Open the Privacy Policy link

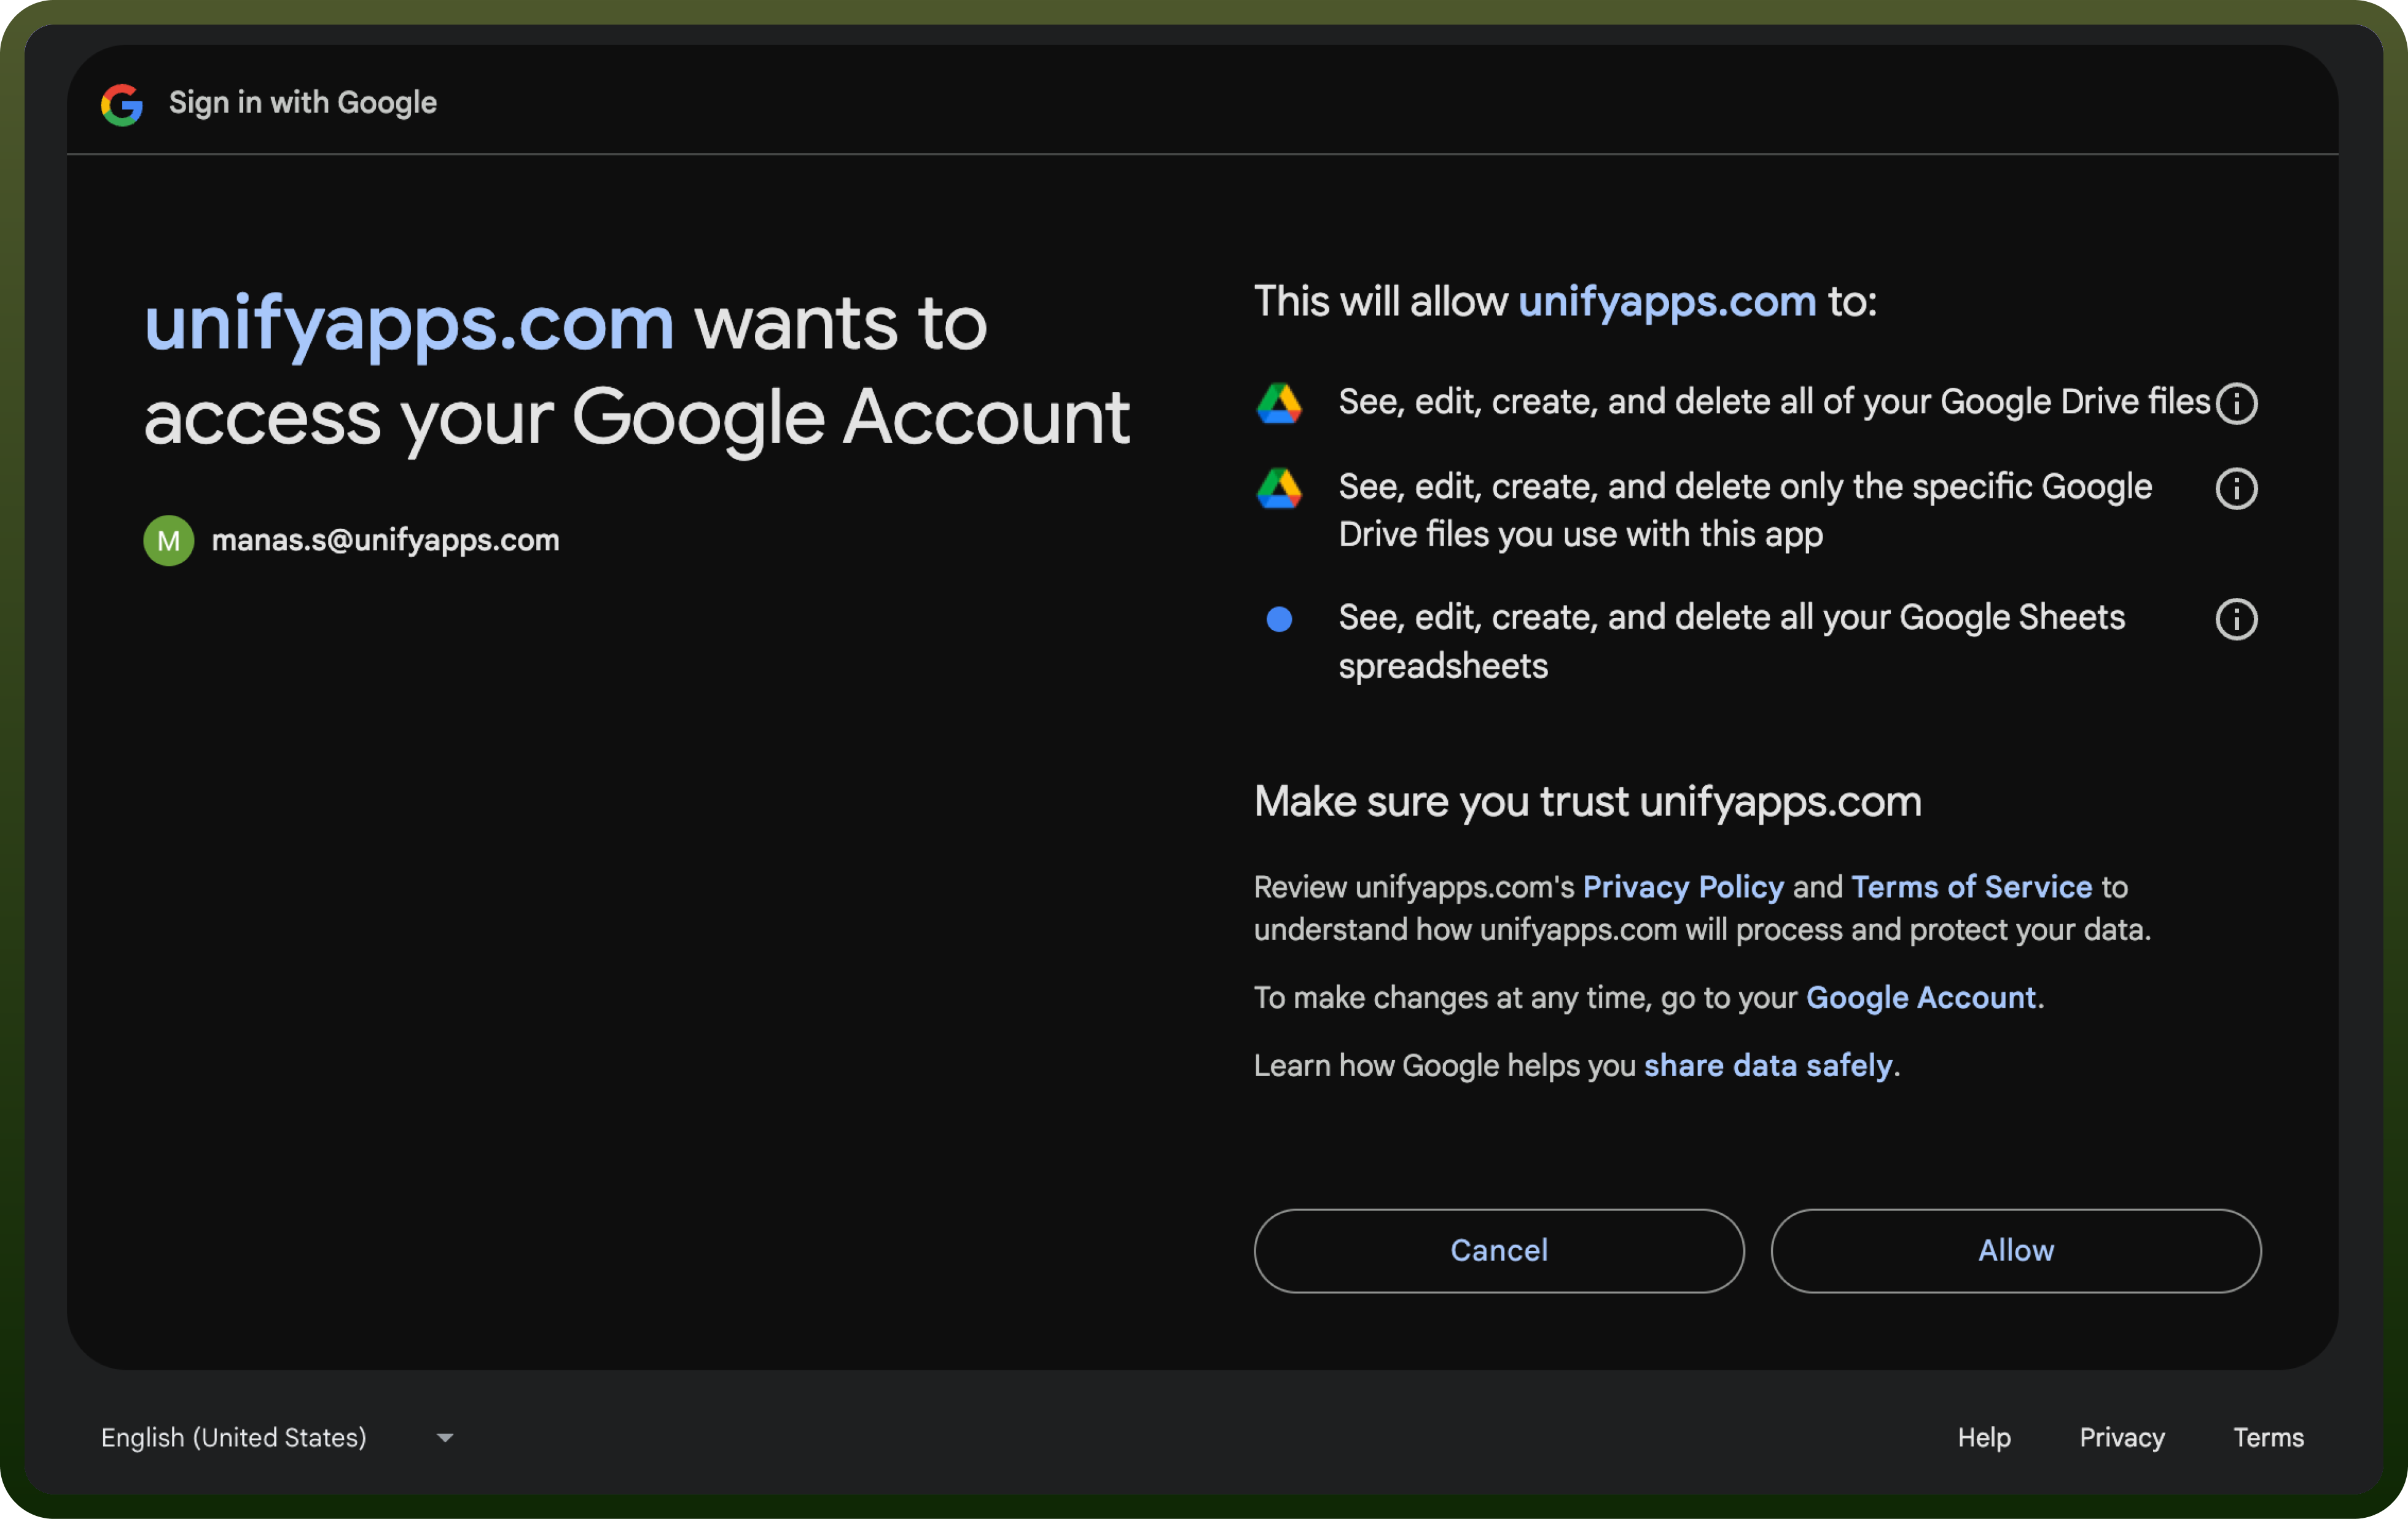[1683, 887]
